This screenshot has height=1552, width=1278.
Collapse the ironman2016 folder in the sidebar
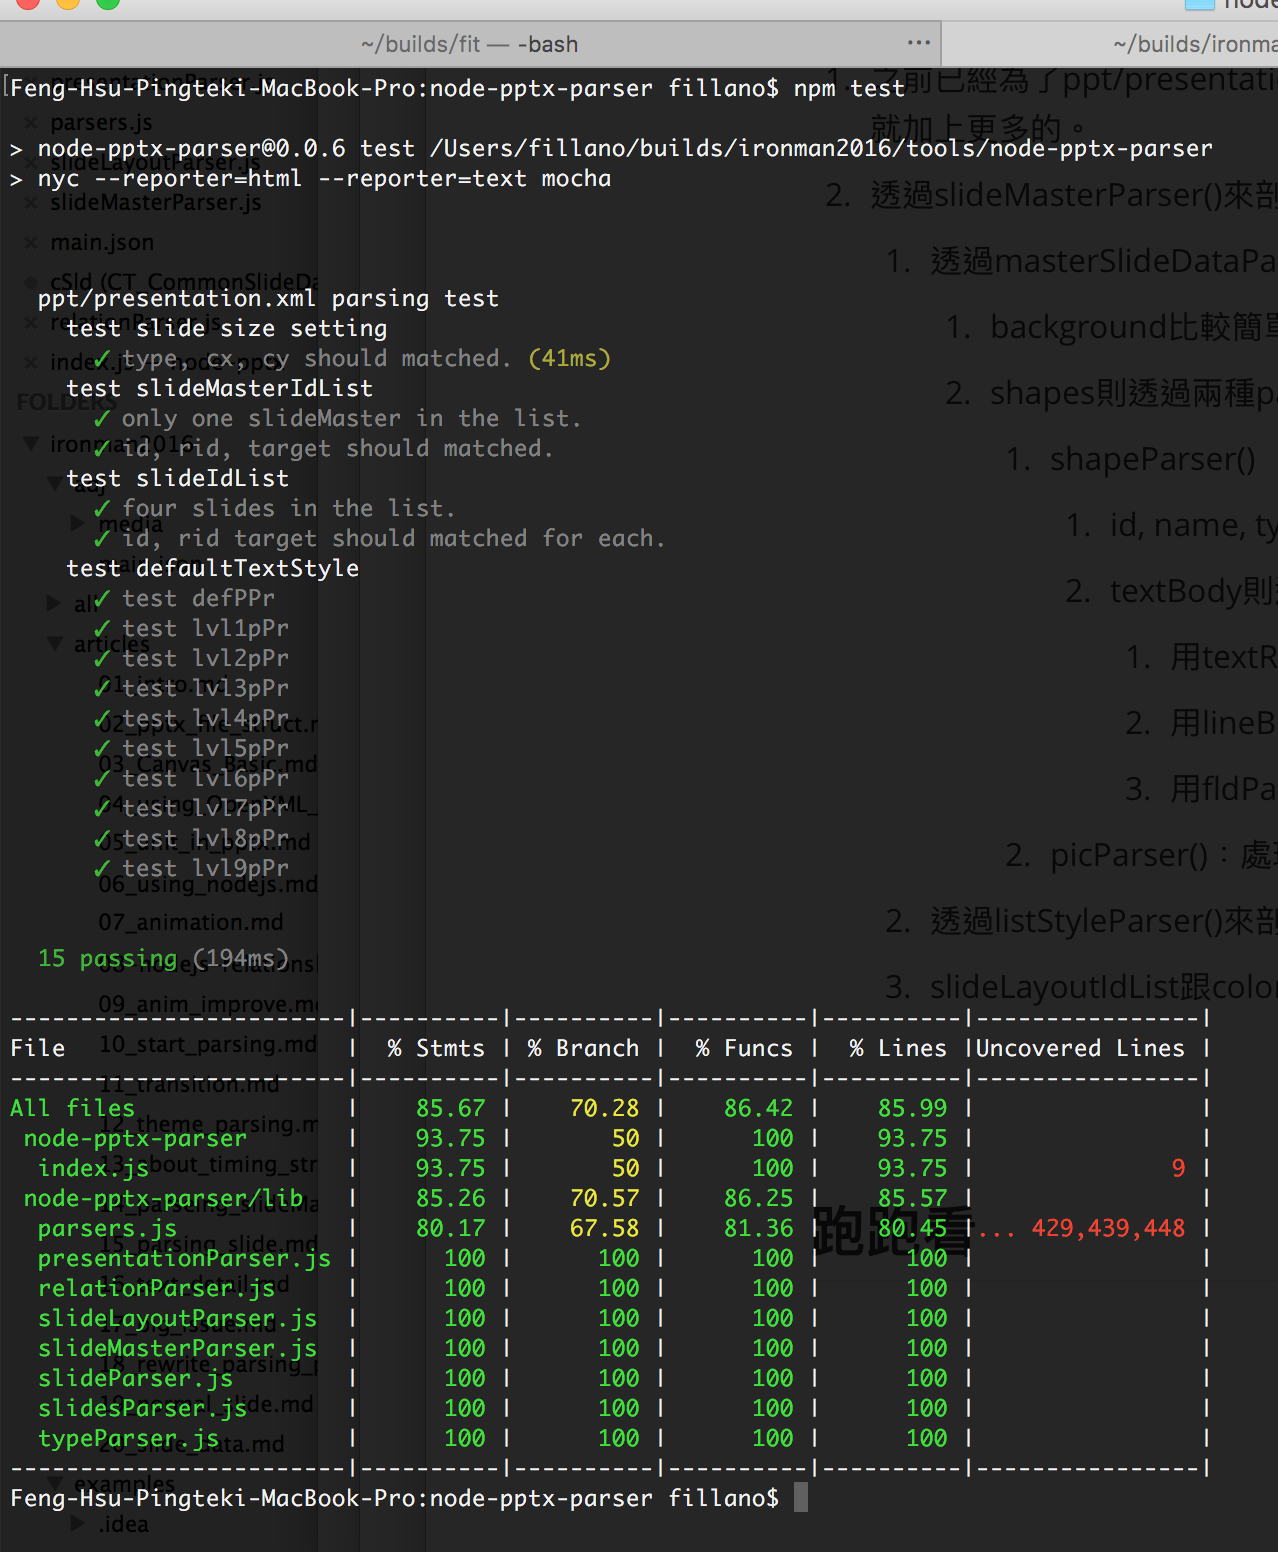(31, 443)
